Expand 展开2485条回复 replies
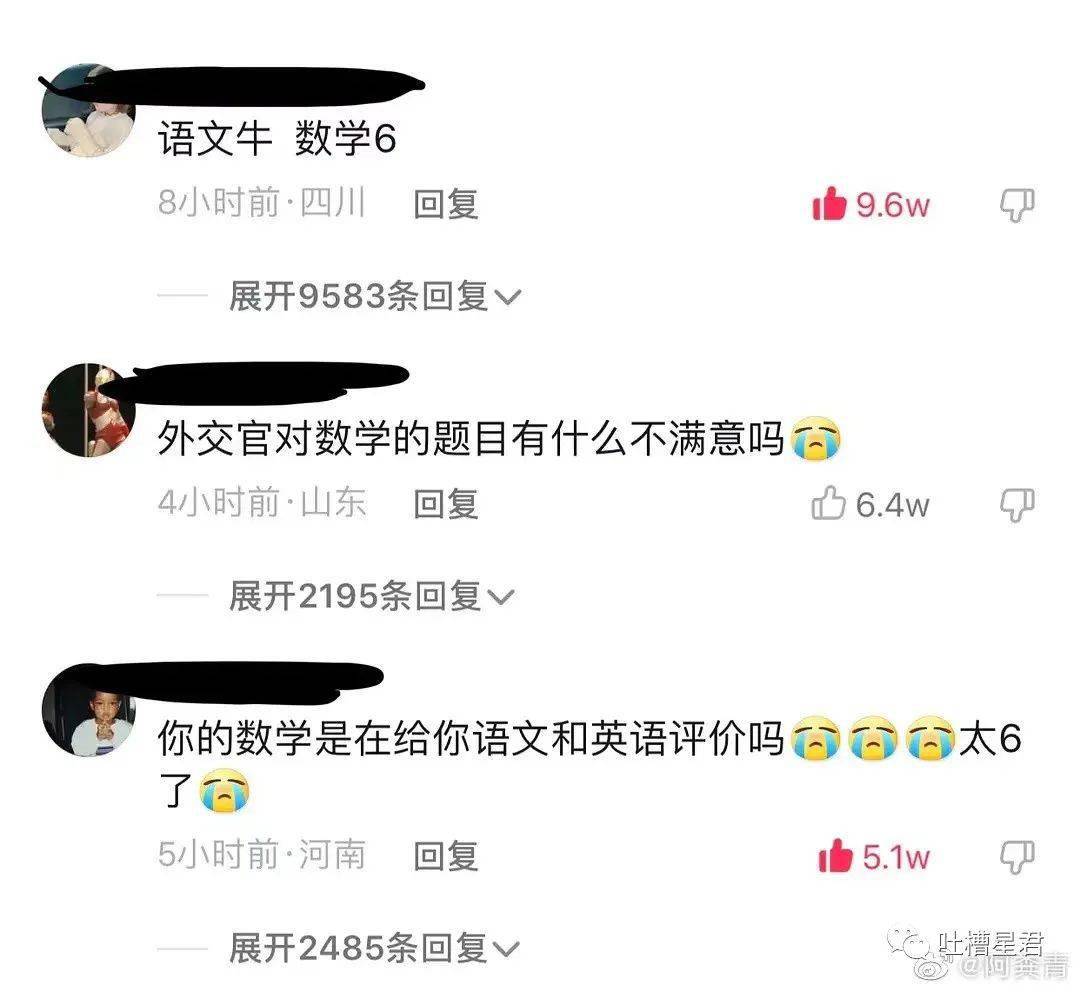Screen dimensions: 1080x992 [x=374, y=948]
